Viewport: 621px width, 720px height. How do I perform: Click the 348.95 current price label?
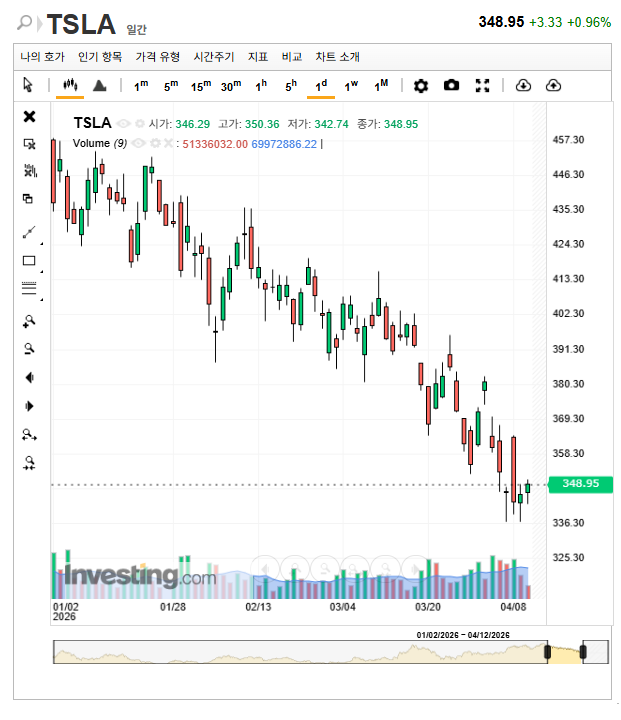click(581, 484)
